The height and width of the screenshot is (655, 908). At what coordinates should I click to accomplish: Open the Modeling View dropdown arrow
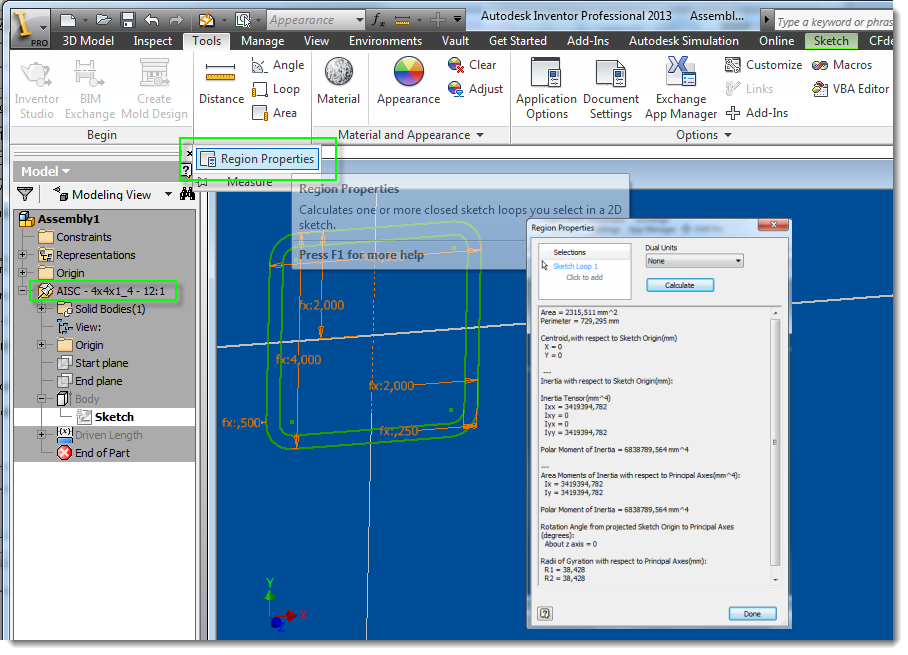pos(168,194)
